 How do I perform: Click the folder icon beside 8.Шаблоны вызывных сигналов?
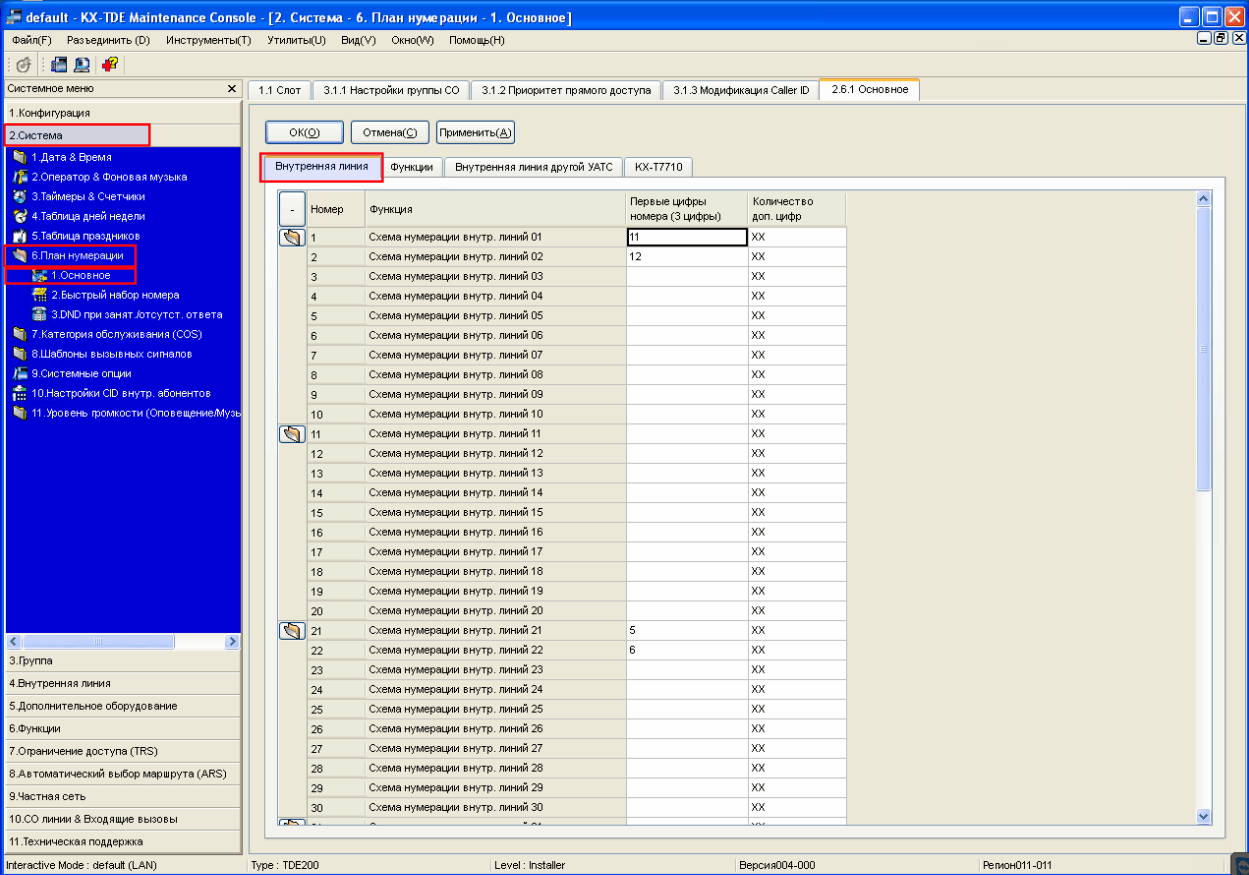pyautogui.click(x=19, y=354)
